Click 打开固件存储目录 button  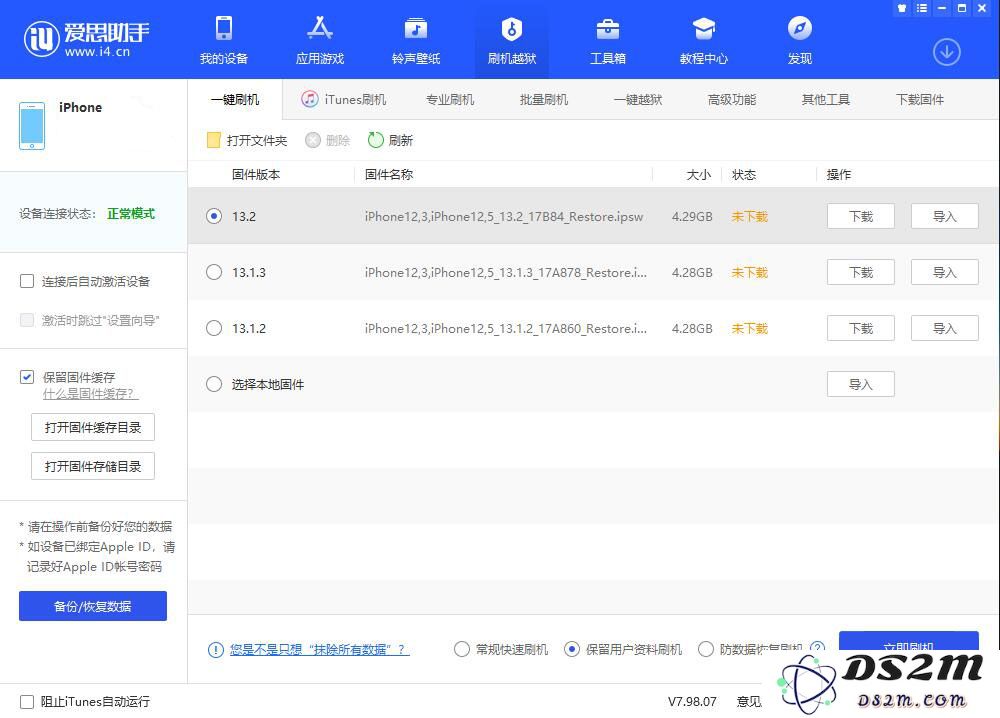click(x=93, y=466)
